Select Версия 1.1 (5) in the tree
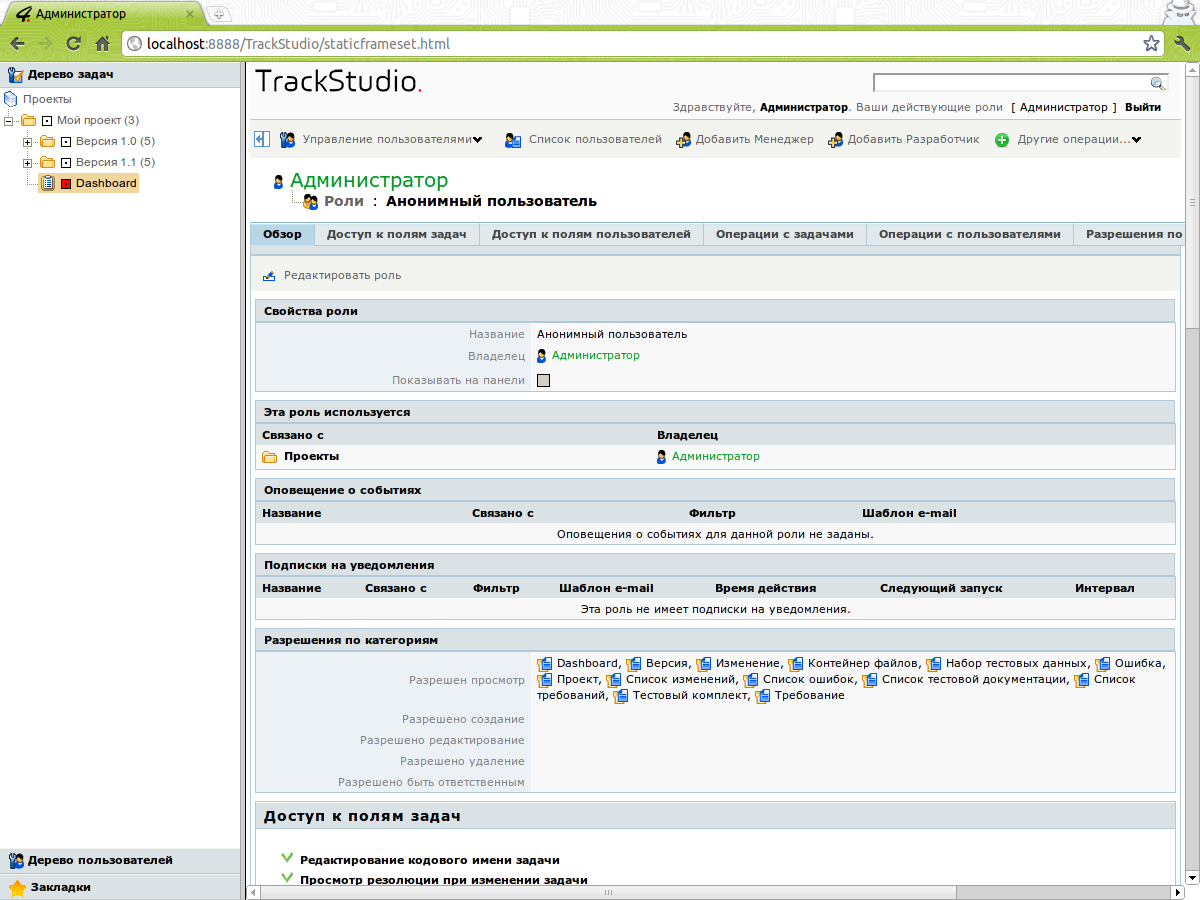Screen dimensions: 1200x900 pyautogui.click(x=115, y=162)
